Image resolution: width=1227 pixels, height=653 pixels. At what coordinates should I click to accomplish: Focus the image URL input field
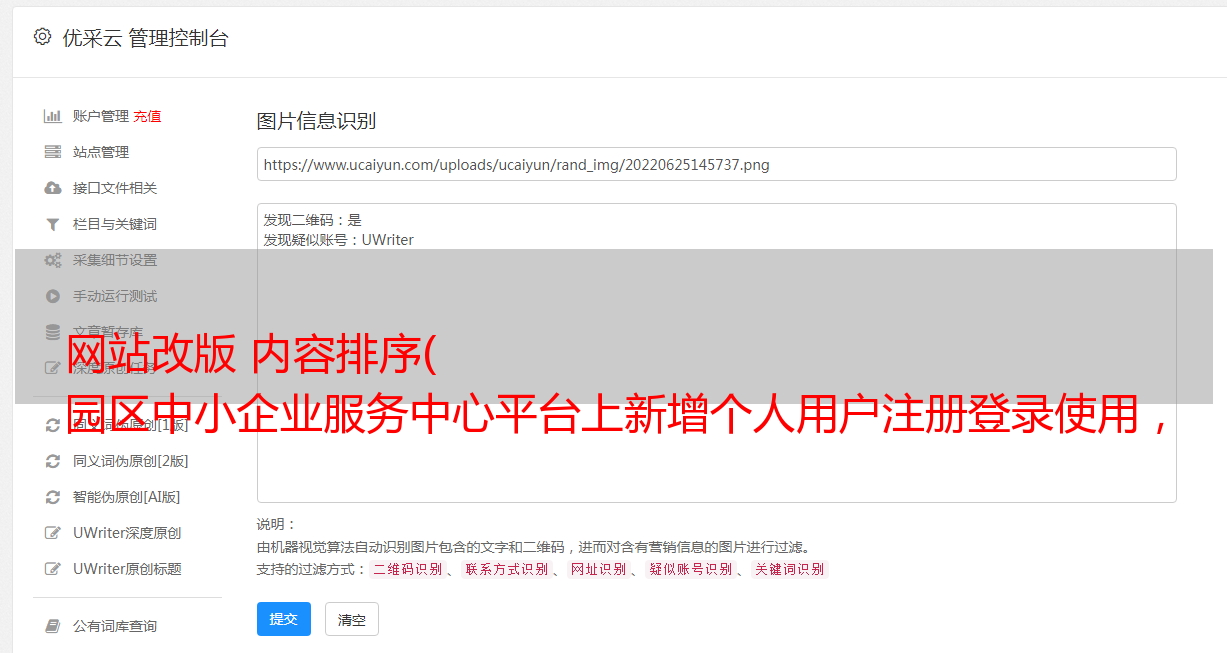(716, 164)
